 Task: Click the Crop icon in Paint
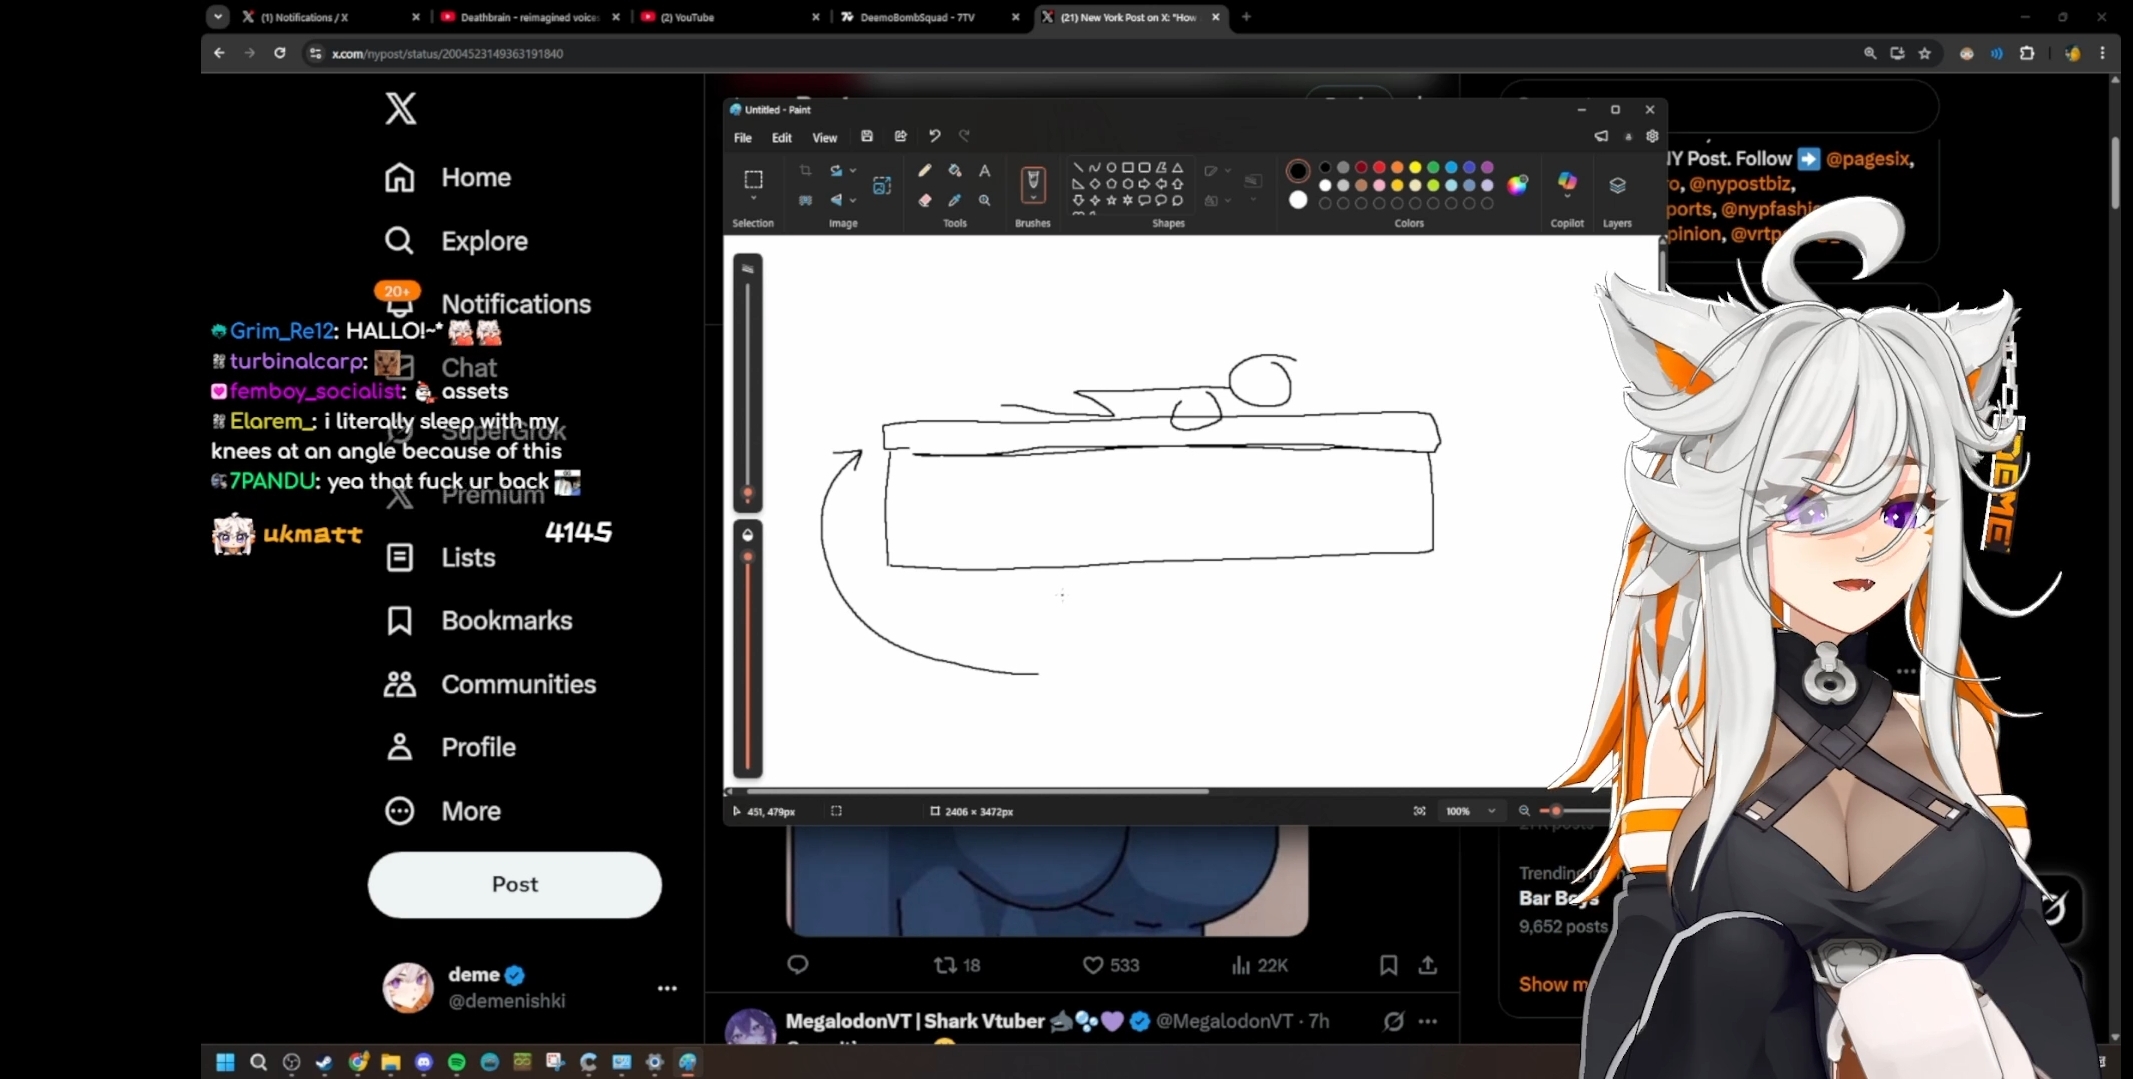pyautogui.click(x=805, y=171)
